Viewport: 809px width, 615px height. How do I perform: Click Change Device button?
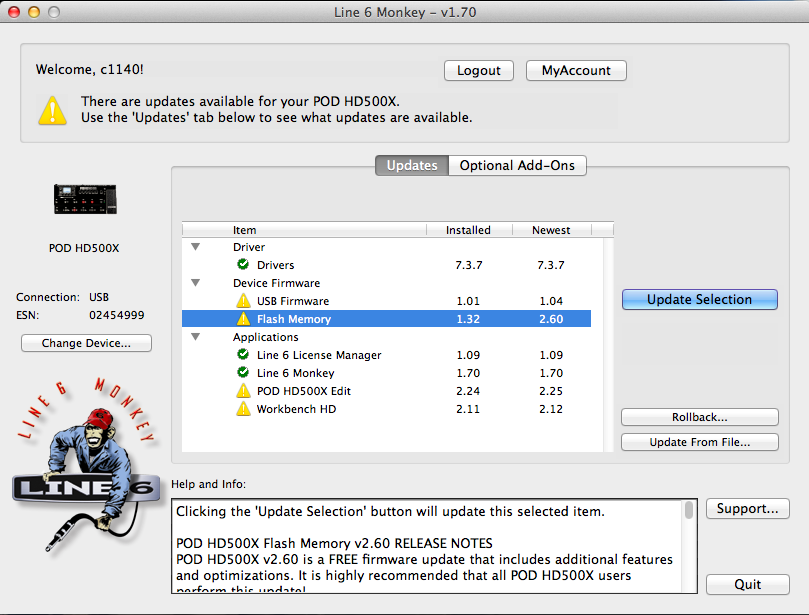point(86,343)
